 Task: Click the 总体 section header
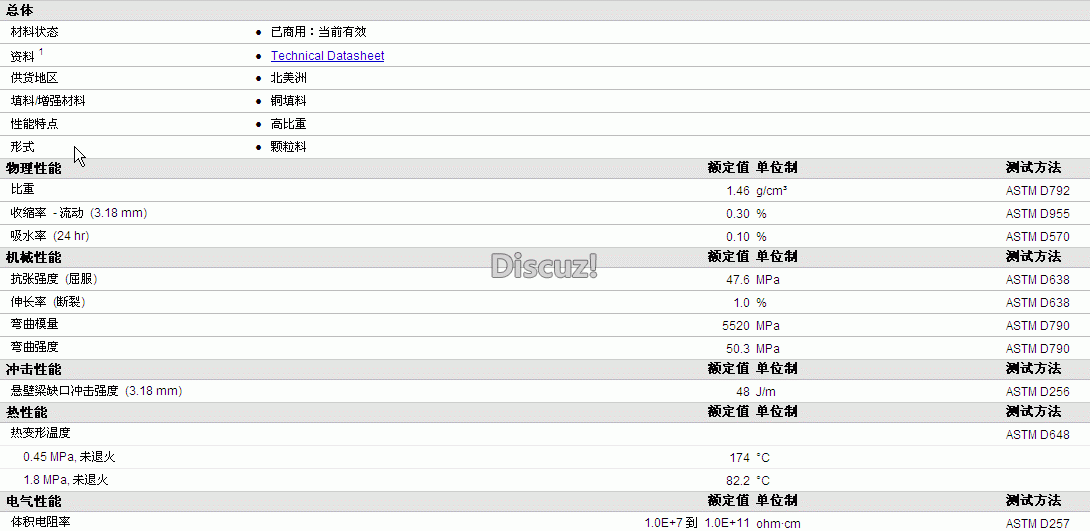19,10
